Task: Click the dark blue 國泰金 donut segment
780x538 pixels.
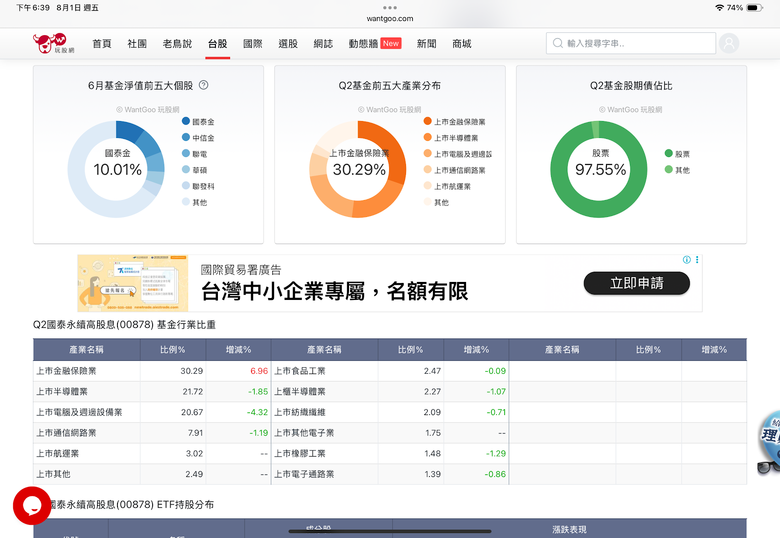Action: [x=128, y=131]
